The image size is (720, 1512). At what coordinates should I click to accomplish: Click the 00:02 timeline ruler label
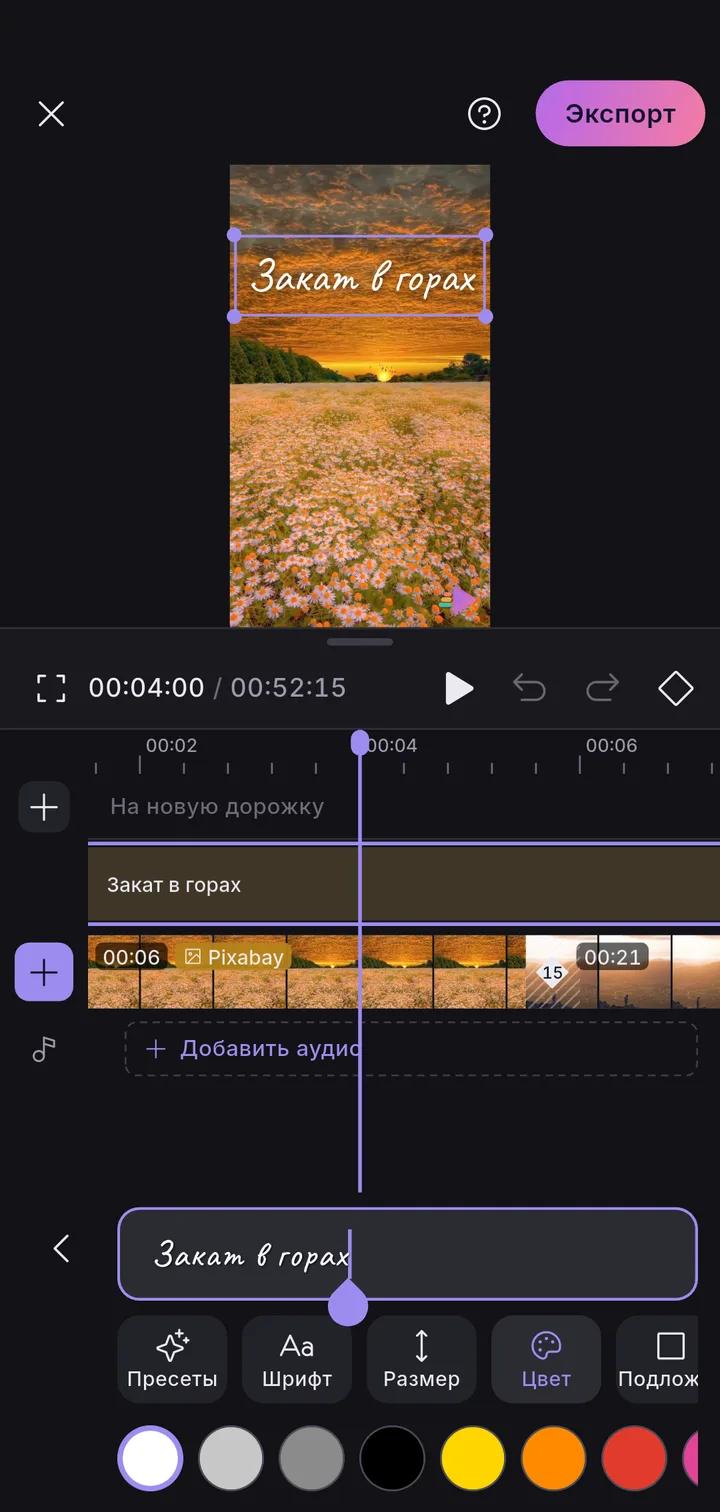(x=171, y=746)
